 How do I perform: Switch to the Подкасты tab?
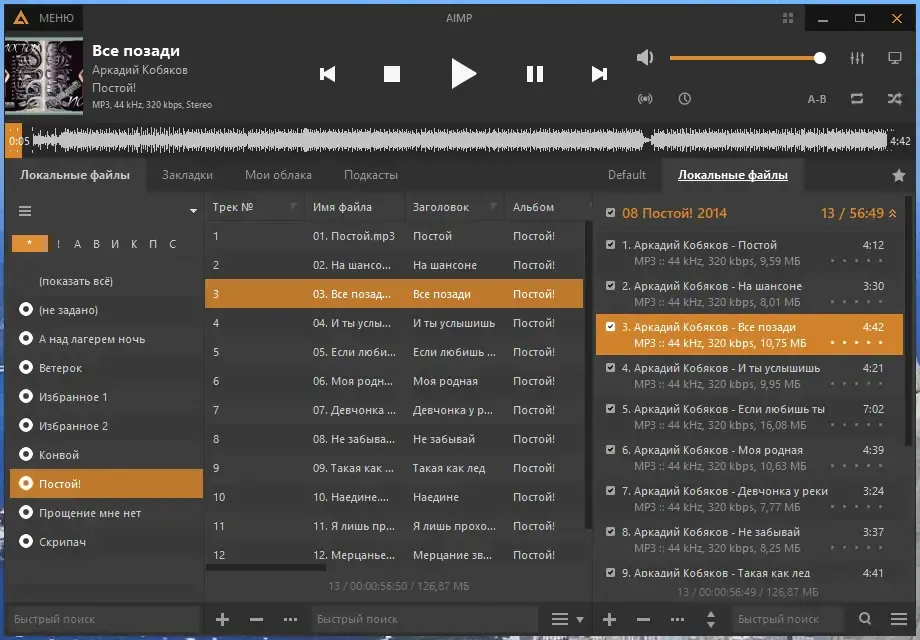pos(371,175)
